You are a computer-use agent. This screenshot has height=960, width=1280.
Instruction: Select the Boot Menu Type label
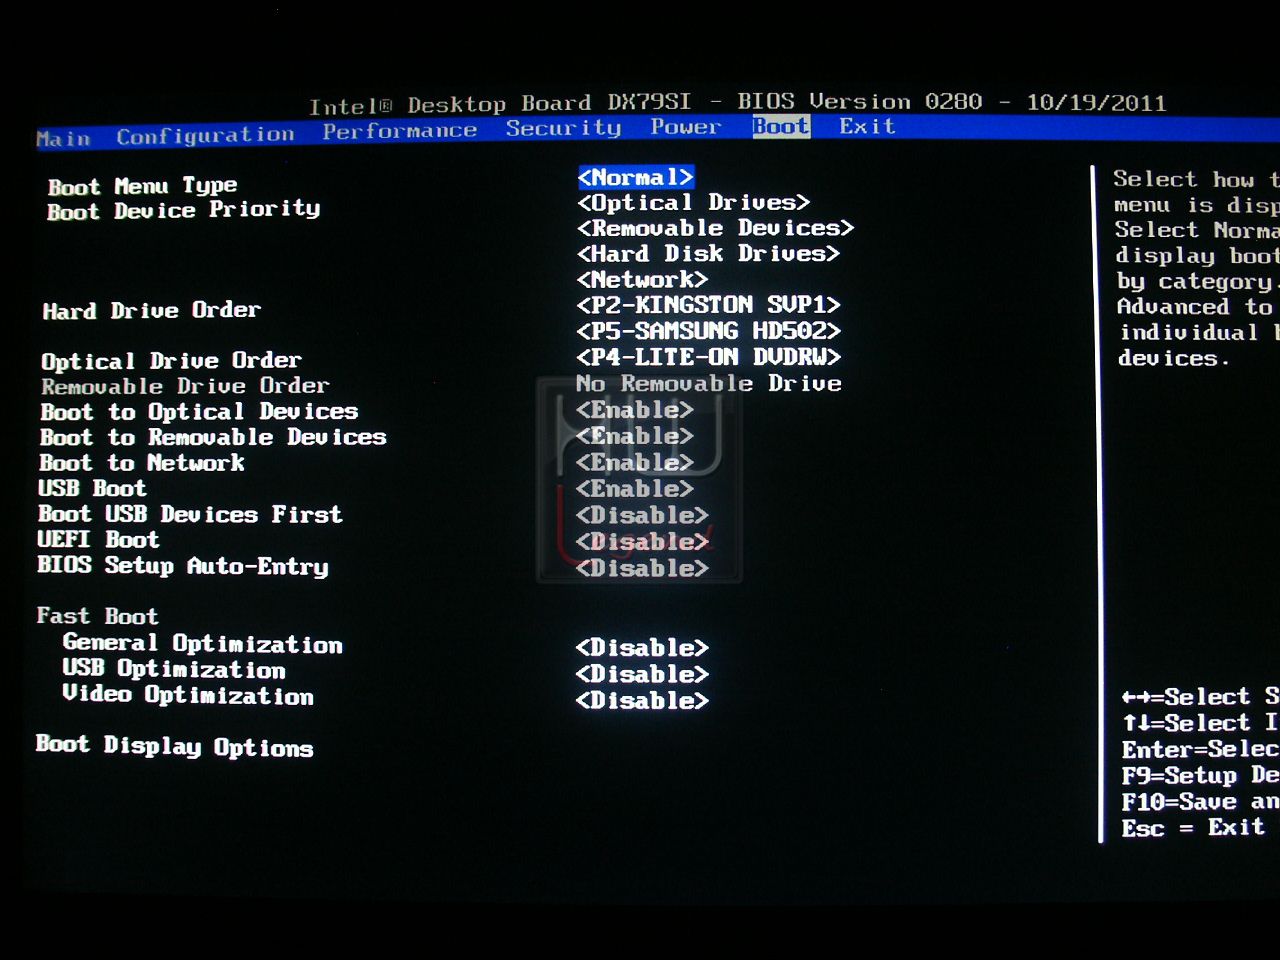pyautogui.click(x=142, y=186)
